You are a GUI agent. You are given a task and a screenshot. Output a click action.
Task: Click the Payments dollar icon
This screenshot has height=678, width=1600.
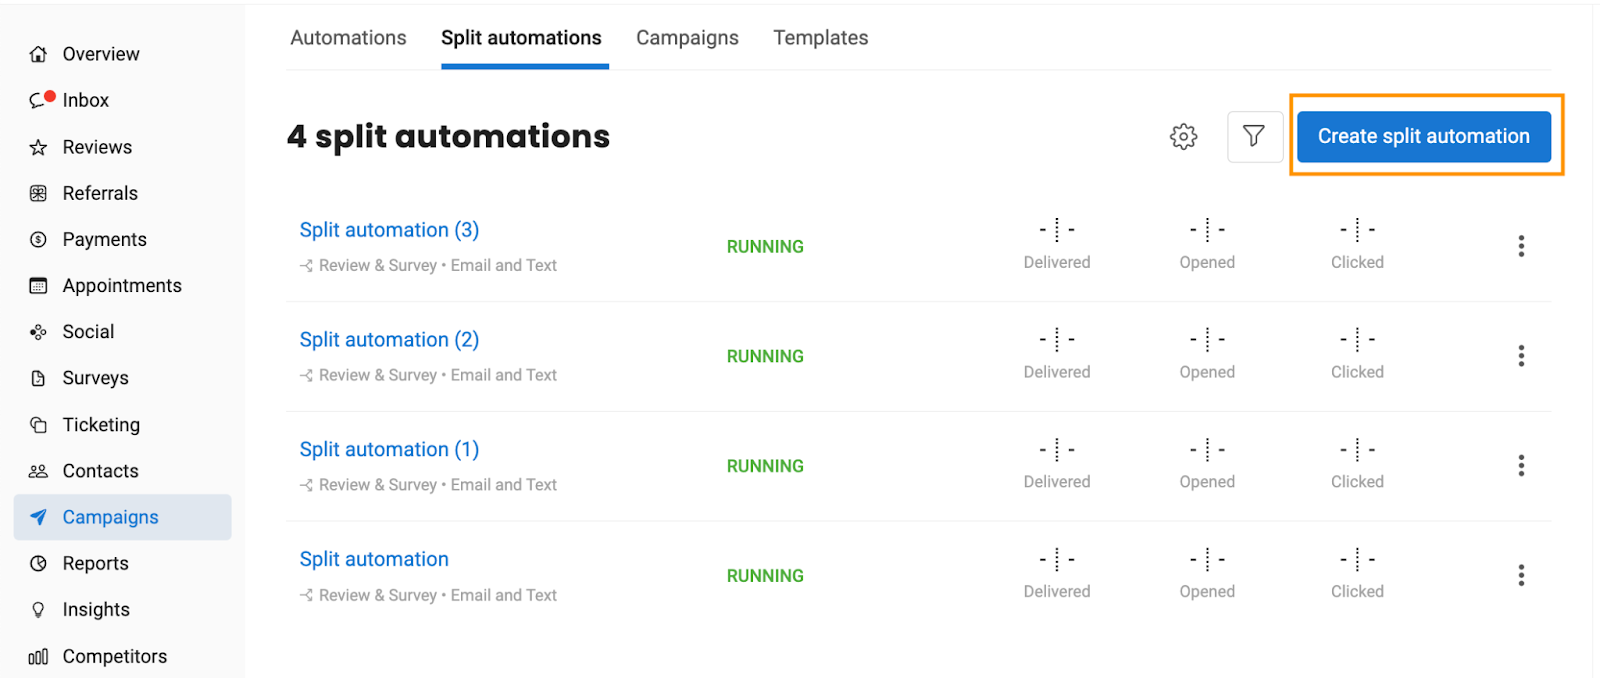tap(38, 239)
